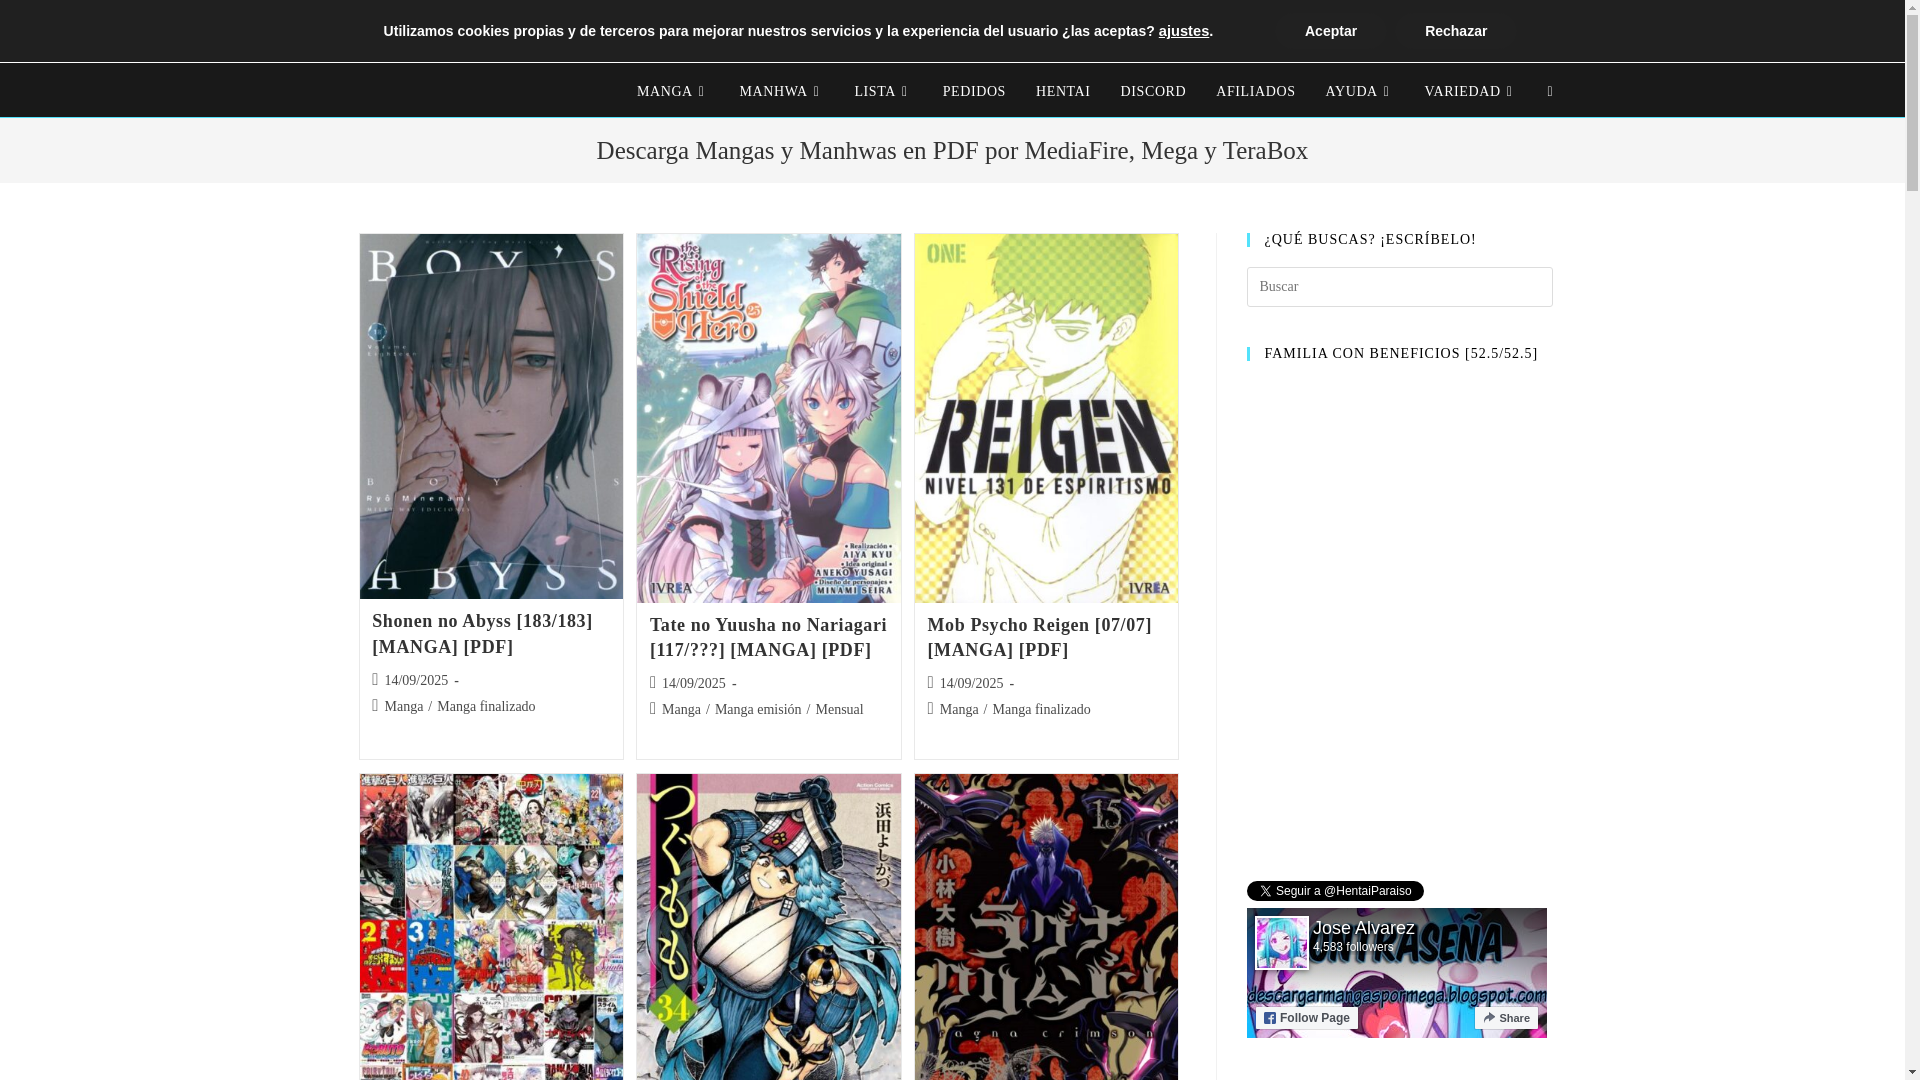The height and width of the screenshot is (1080, 1920).
Task: Click Manga finalizado under Mob Psycho Reigen
Action: 1041,710
